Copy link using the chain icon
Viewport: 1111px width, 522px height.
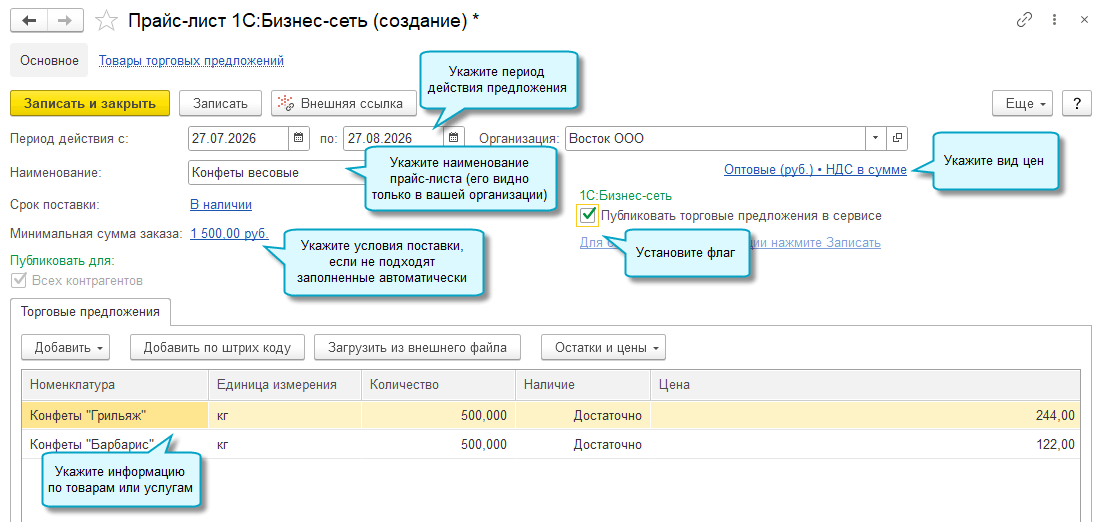[1024, 20]
